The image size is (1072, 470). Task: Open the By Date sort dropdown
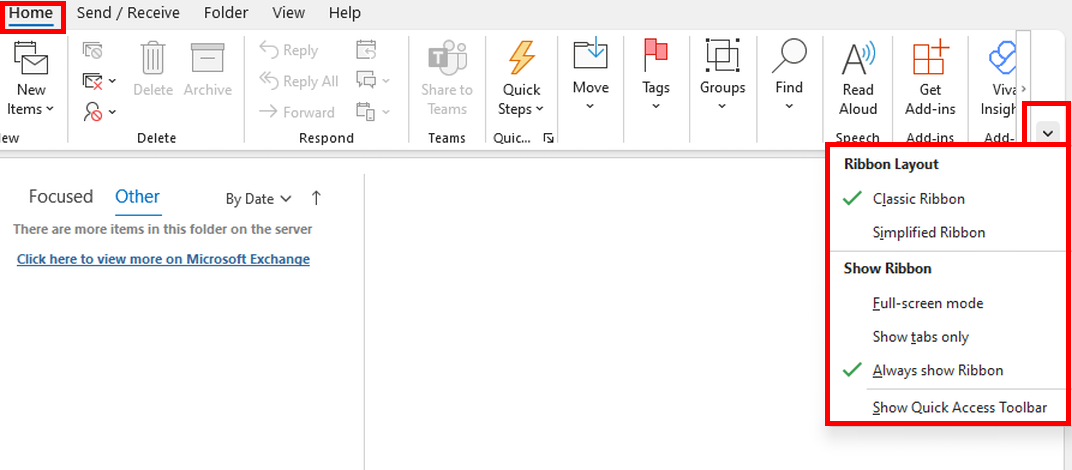pos(258,199)
